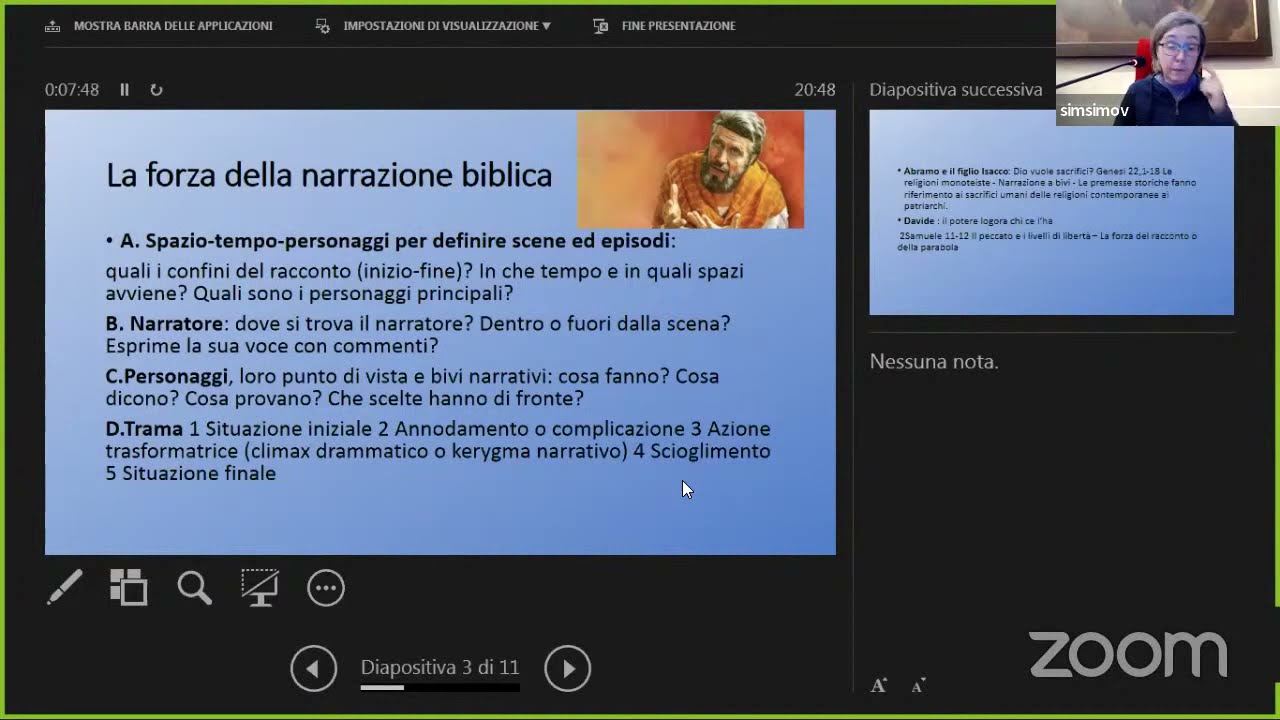Click the Diapositiva 3 di 11 counter

[440, 667]
